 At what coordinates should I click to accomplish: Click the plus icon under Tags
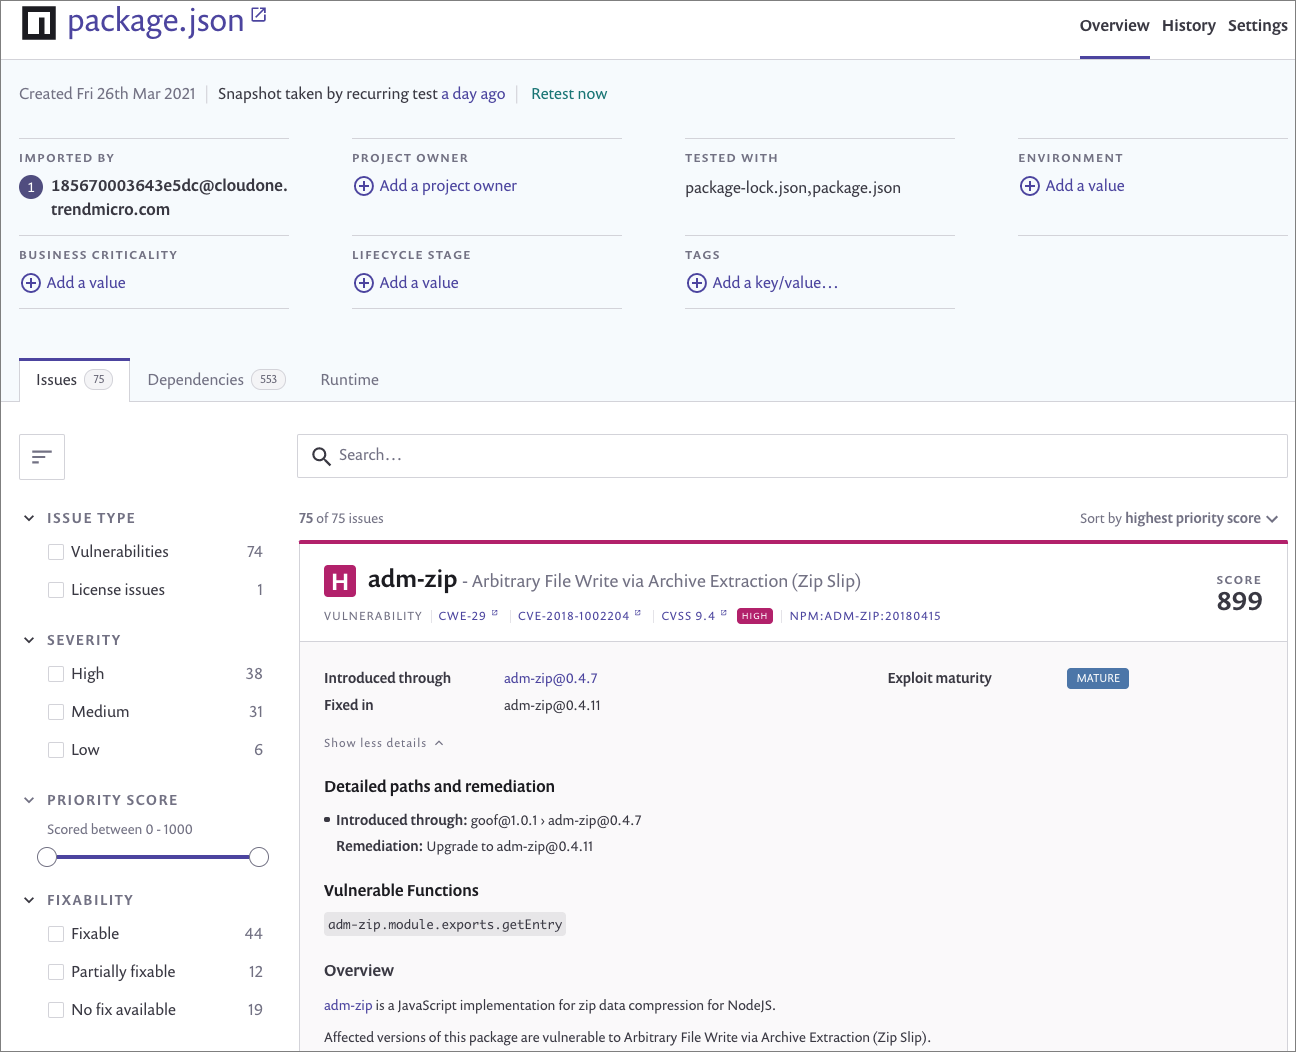point(697,283)
